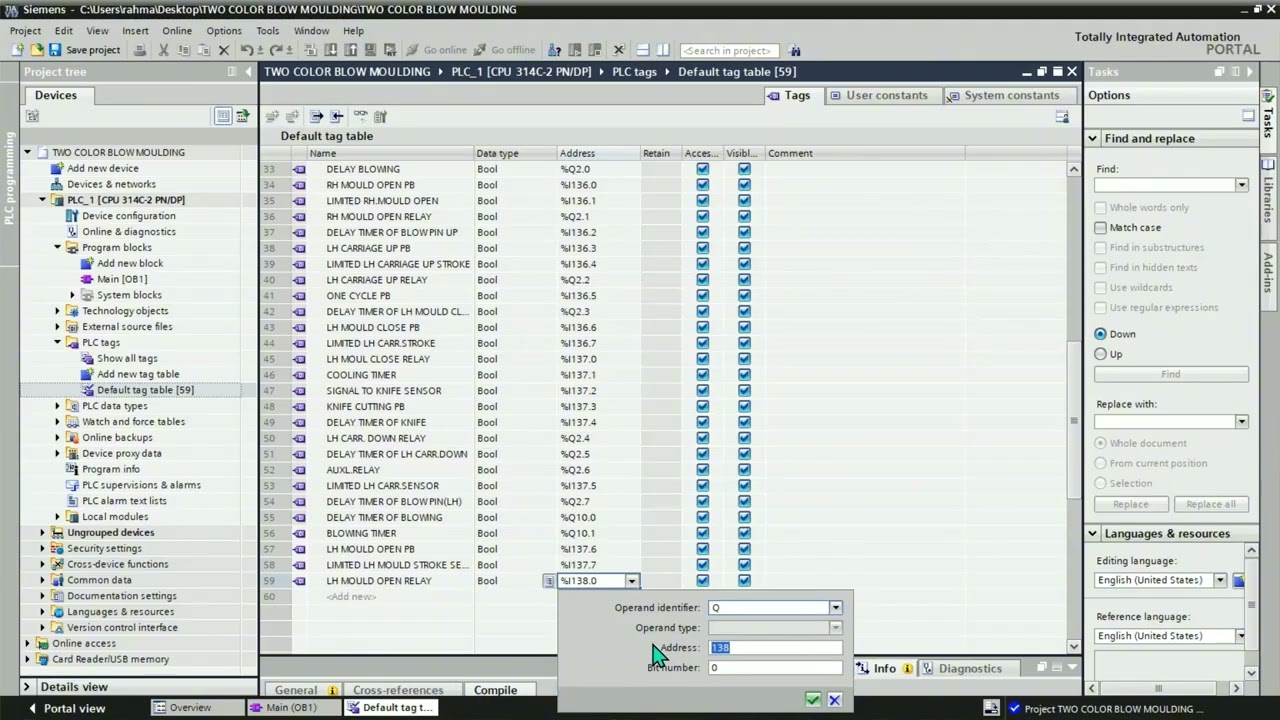Click the Cut scissors icon
The height and width of the screenshot is (720, 1280).
tap(163, 50)
